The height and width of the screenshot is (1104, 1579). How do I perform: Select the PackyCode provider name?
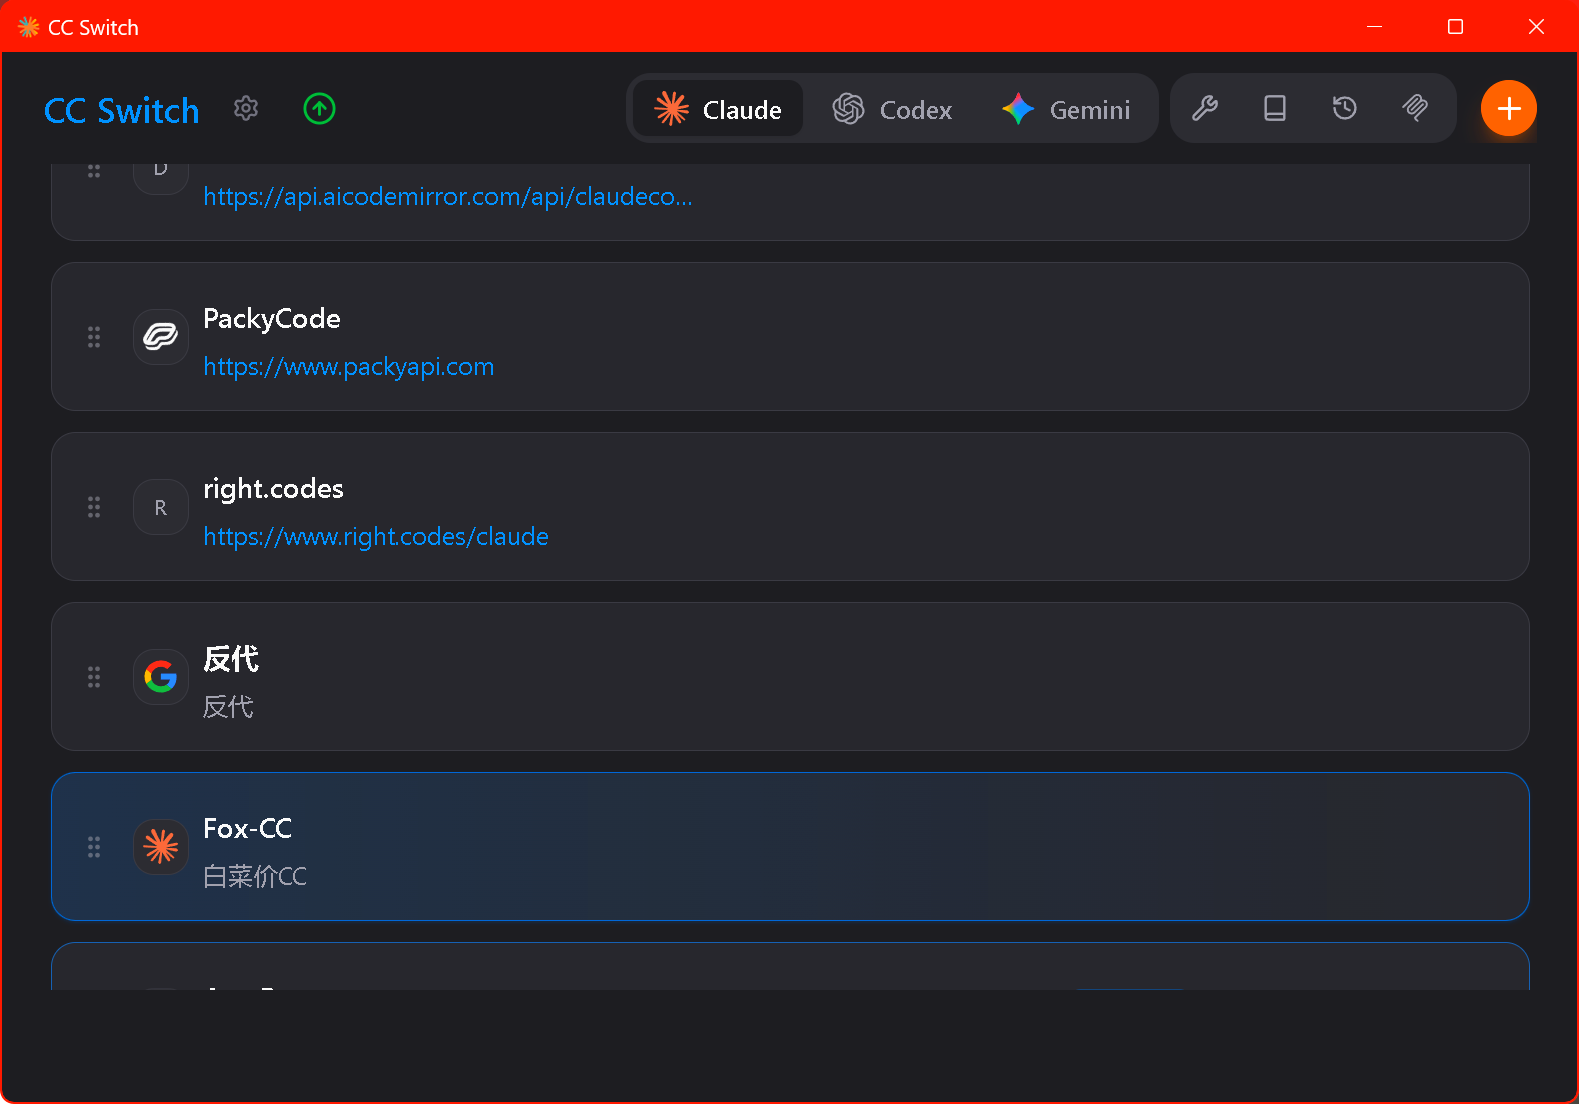click(272, 319)
